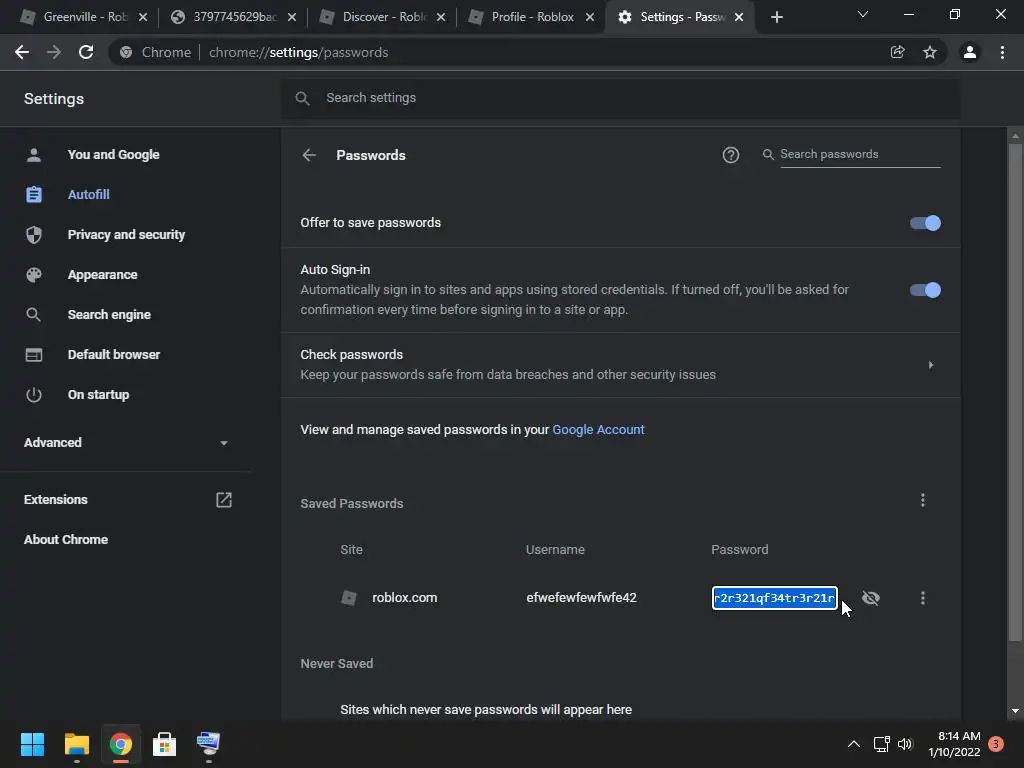Screen dimensions: 1024x768
Task: Open network tray icon
Action: 882,744
